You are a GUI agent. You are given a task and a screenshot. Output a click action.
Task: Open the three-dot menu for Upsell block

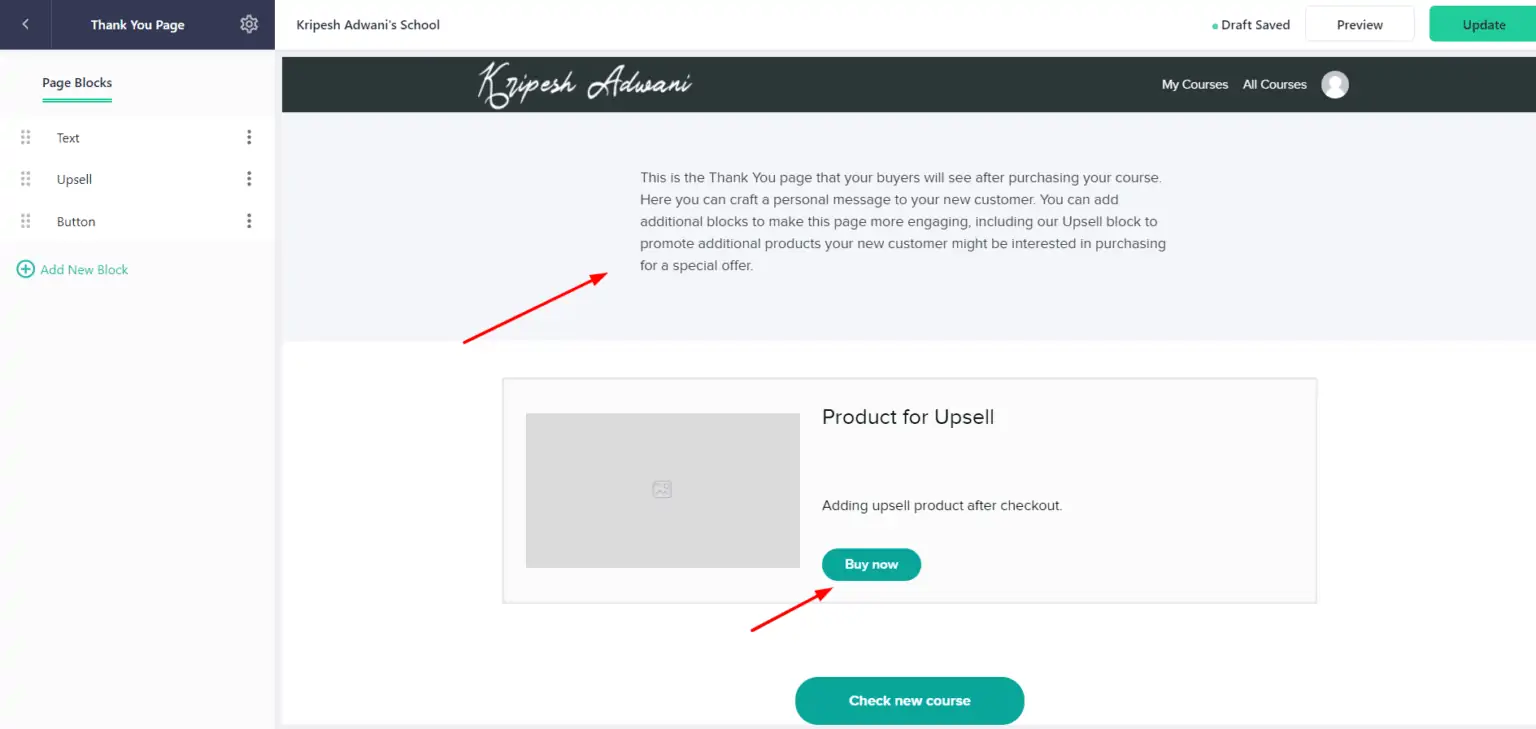(249, 179)
